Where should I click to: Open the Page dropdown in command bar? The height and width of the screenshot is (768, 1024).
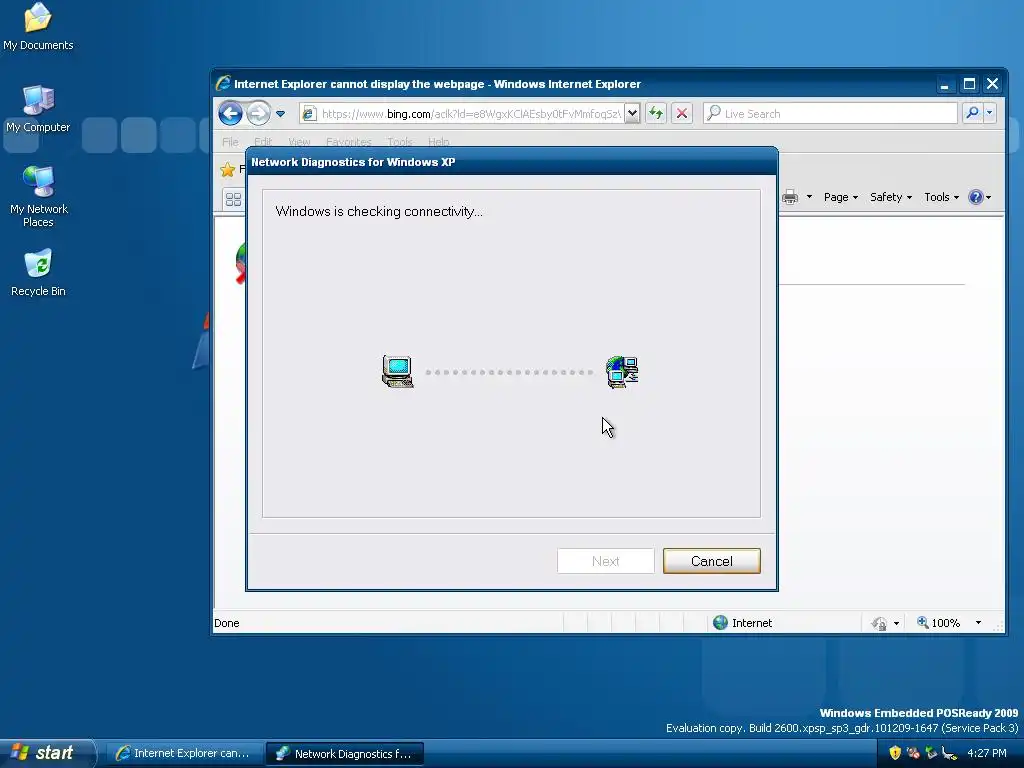coord(840,197)
